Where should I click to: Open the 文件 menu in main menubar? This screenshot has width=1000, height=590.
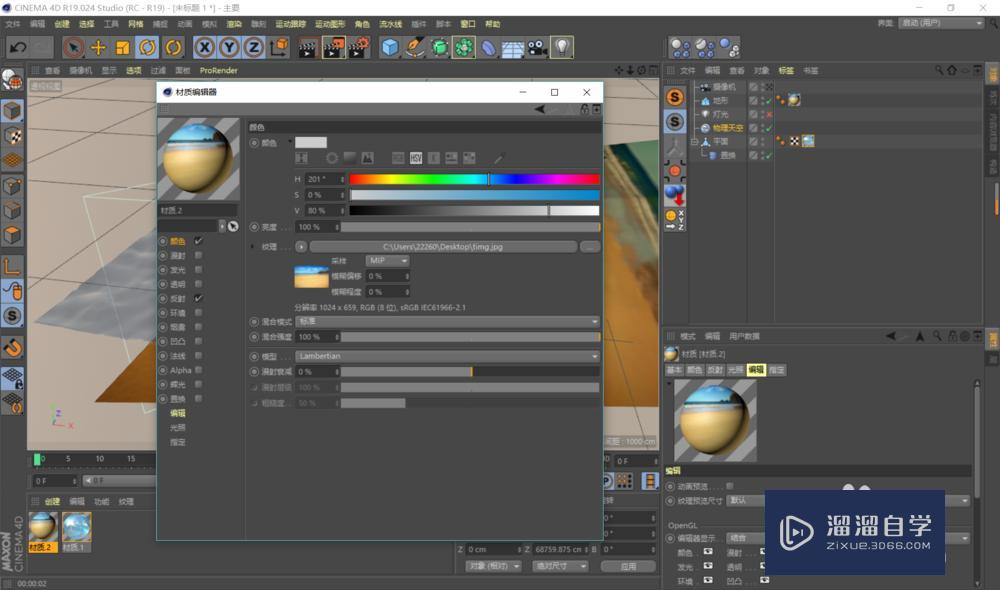[x=13, y=24]
